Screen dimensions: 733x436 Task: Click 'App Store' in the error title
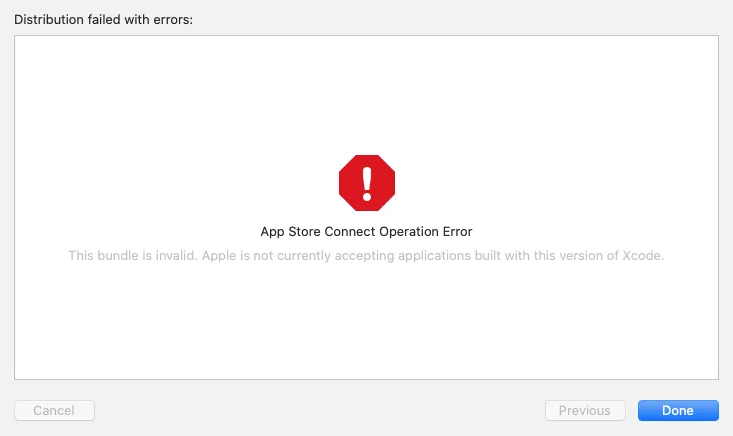[x=295, y=232]
